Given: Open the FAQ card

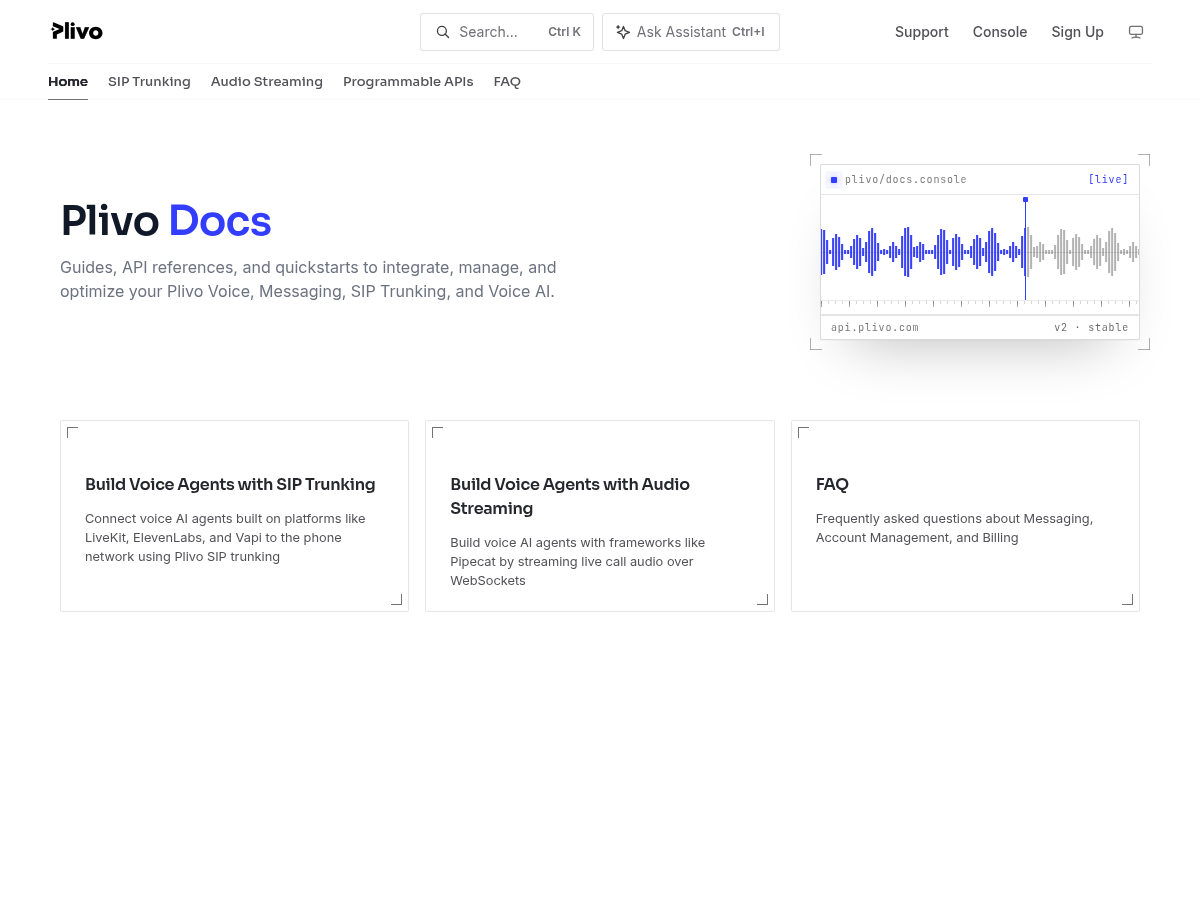Looking at the screenshot, I should point(965,516).
